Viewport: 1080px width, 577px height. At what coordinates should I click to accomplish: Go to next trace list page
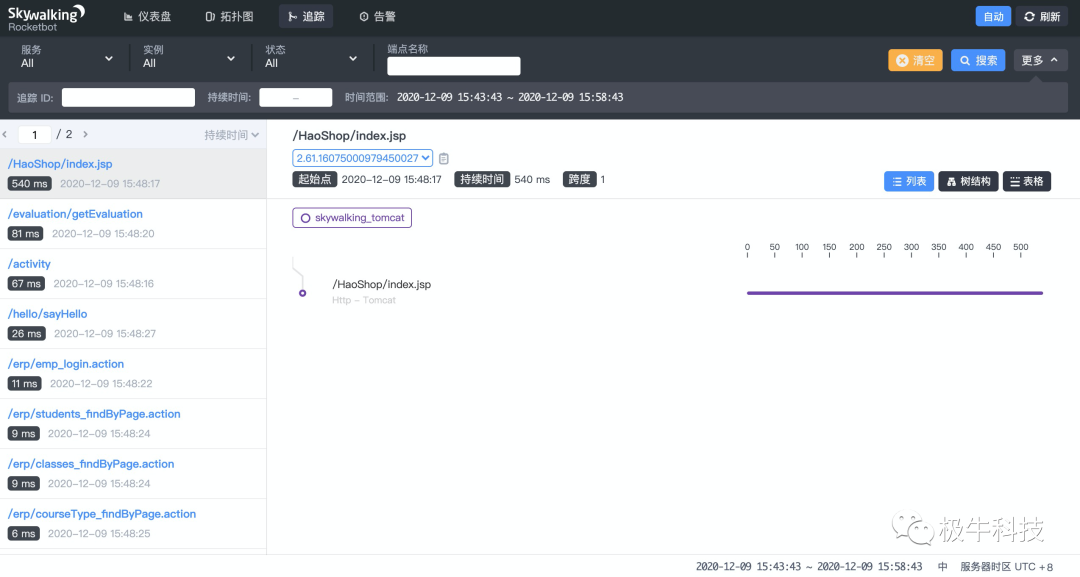point(85,134)
